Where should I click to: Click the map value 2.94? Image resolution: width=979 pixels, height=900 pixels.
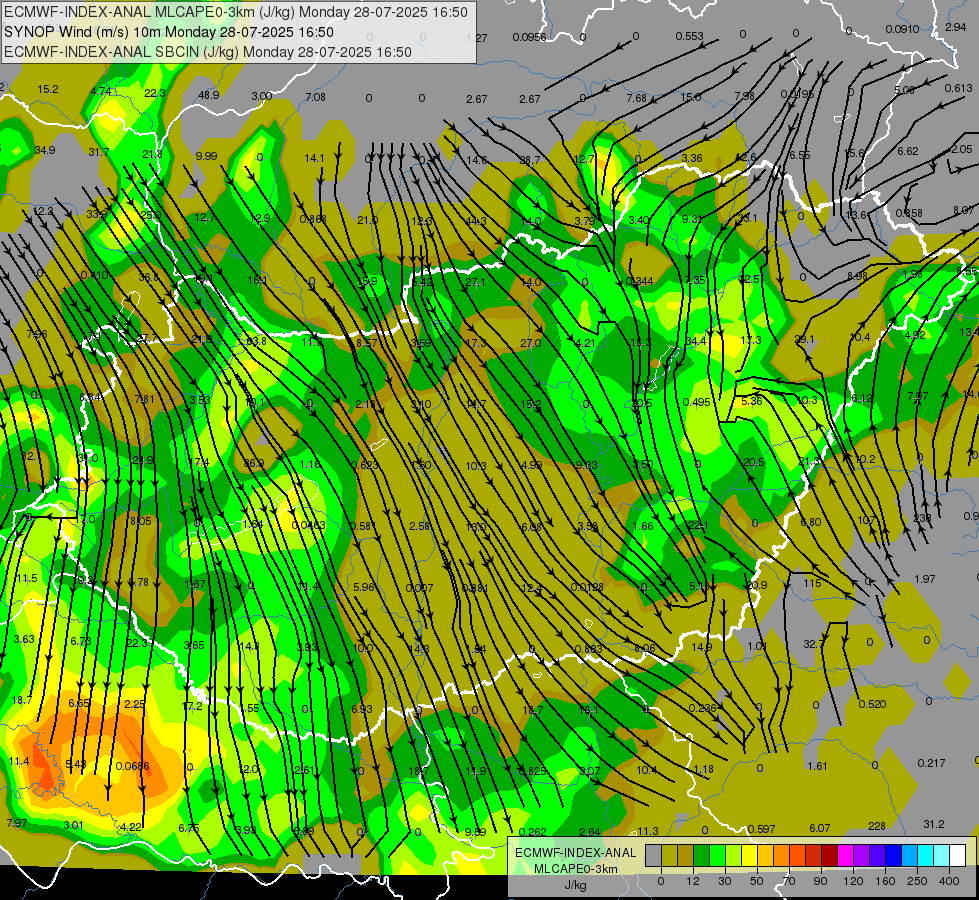(955, 27)
